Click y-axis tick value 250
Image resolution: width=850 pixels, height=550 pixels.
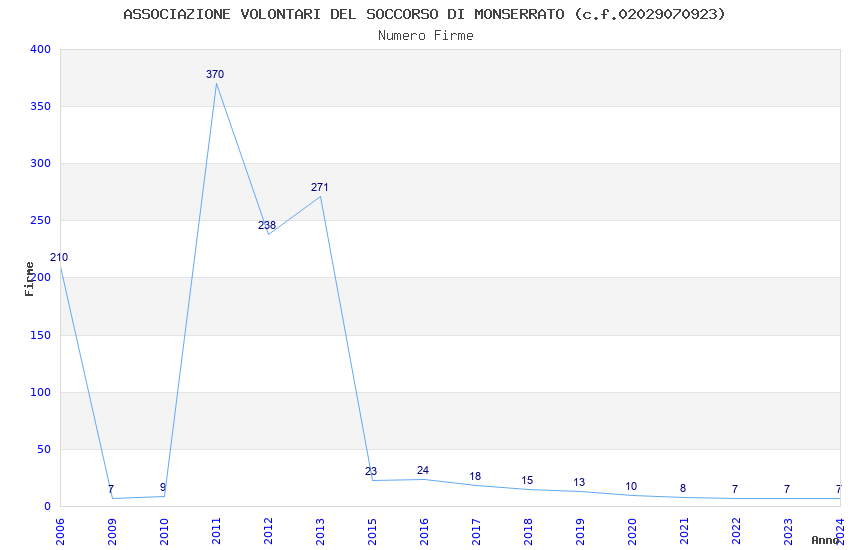[x=41, y=221]
